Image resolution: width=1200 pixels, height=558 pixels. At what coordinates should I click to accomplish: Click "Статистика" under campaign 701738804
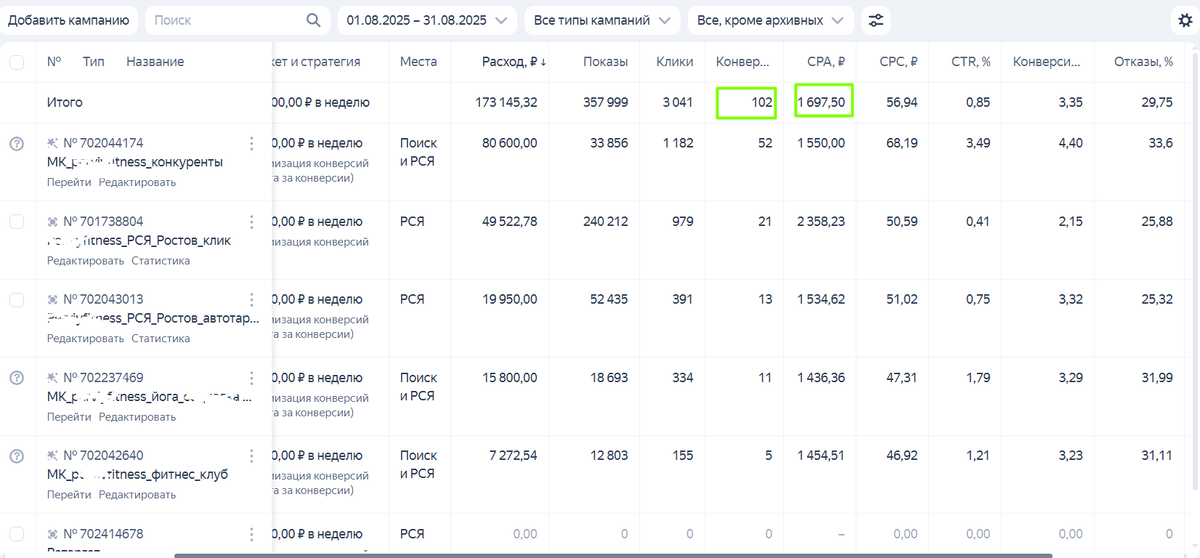pos(160,260)
